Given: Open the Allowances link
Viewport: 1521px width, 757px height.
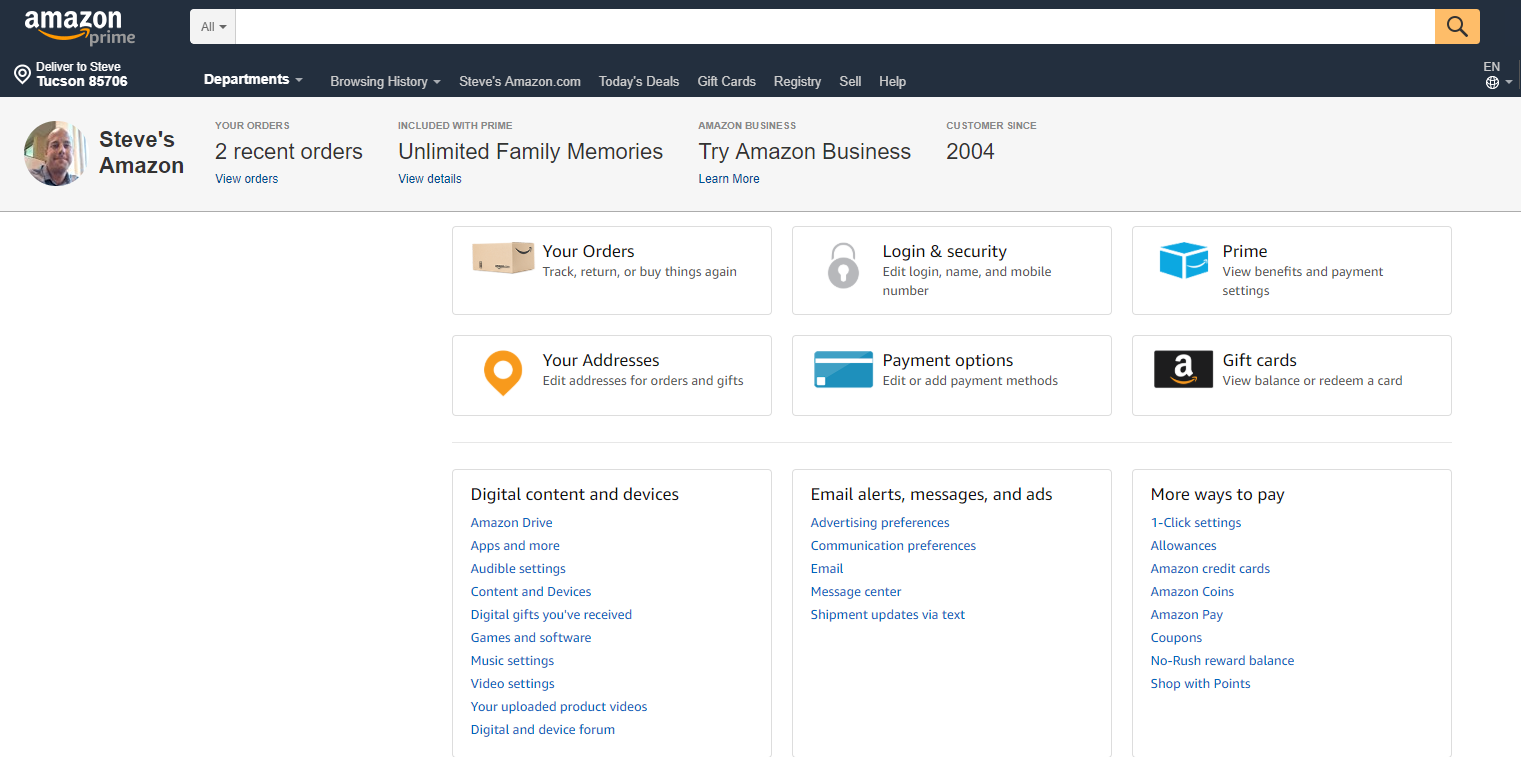Looking at the screenshot, I should [x=1184, y=546].
